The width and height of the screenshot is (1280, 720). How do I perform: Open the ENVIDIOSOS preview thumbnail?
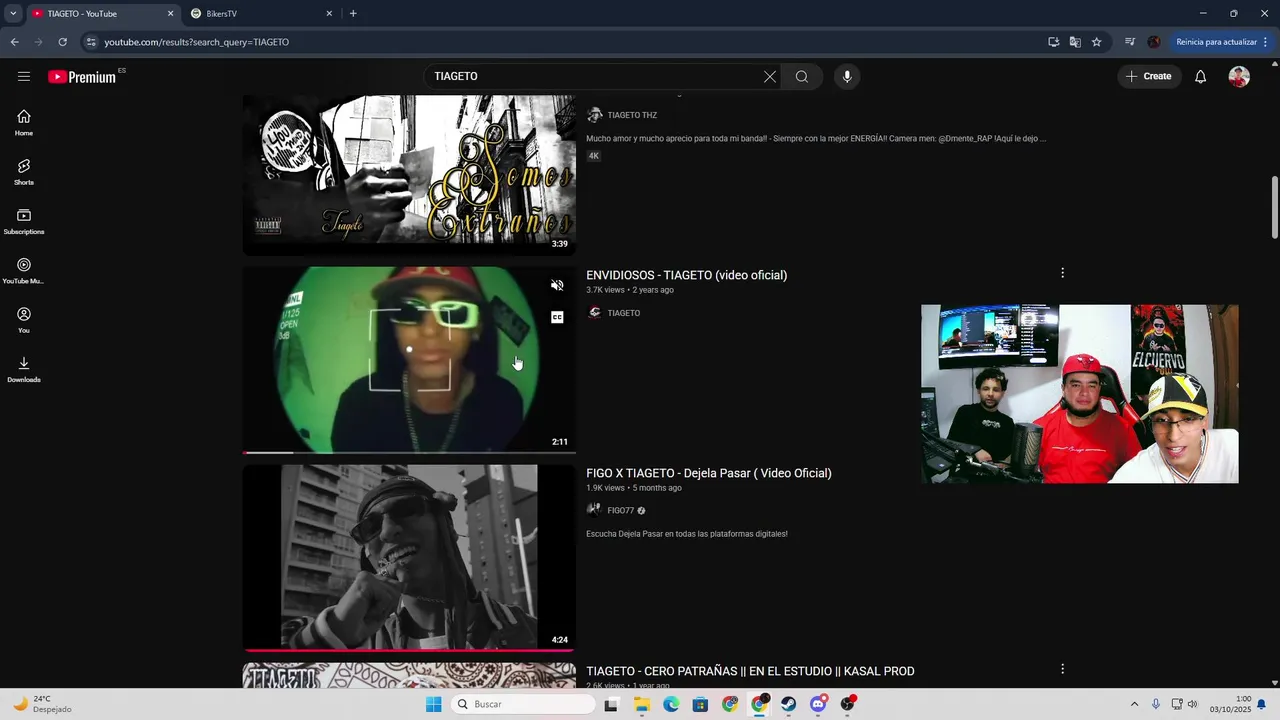point(409,359)
